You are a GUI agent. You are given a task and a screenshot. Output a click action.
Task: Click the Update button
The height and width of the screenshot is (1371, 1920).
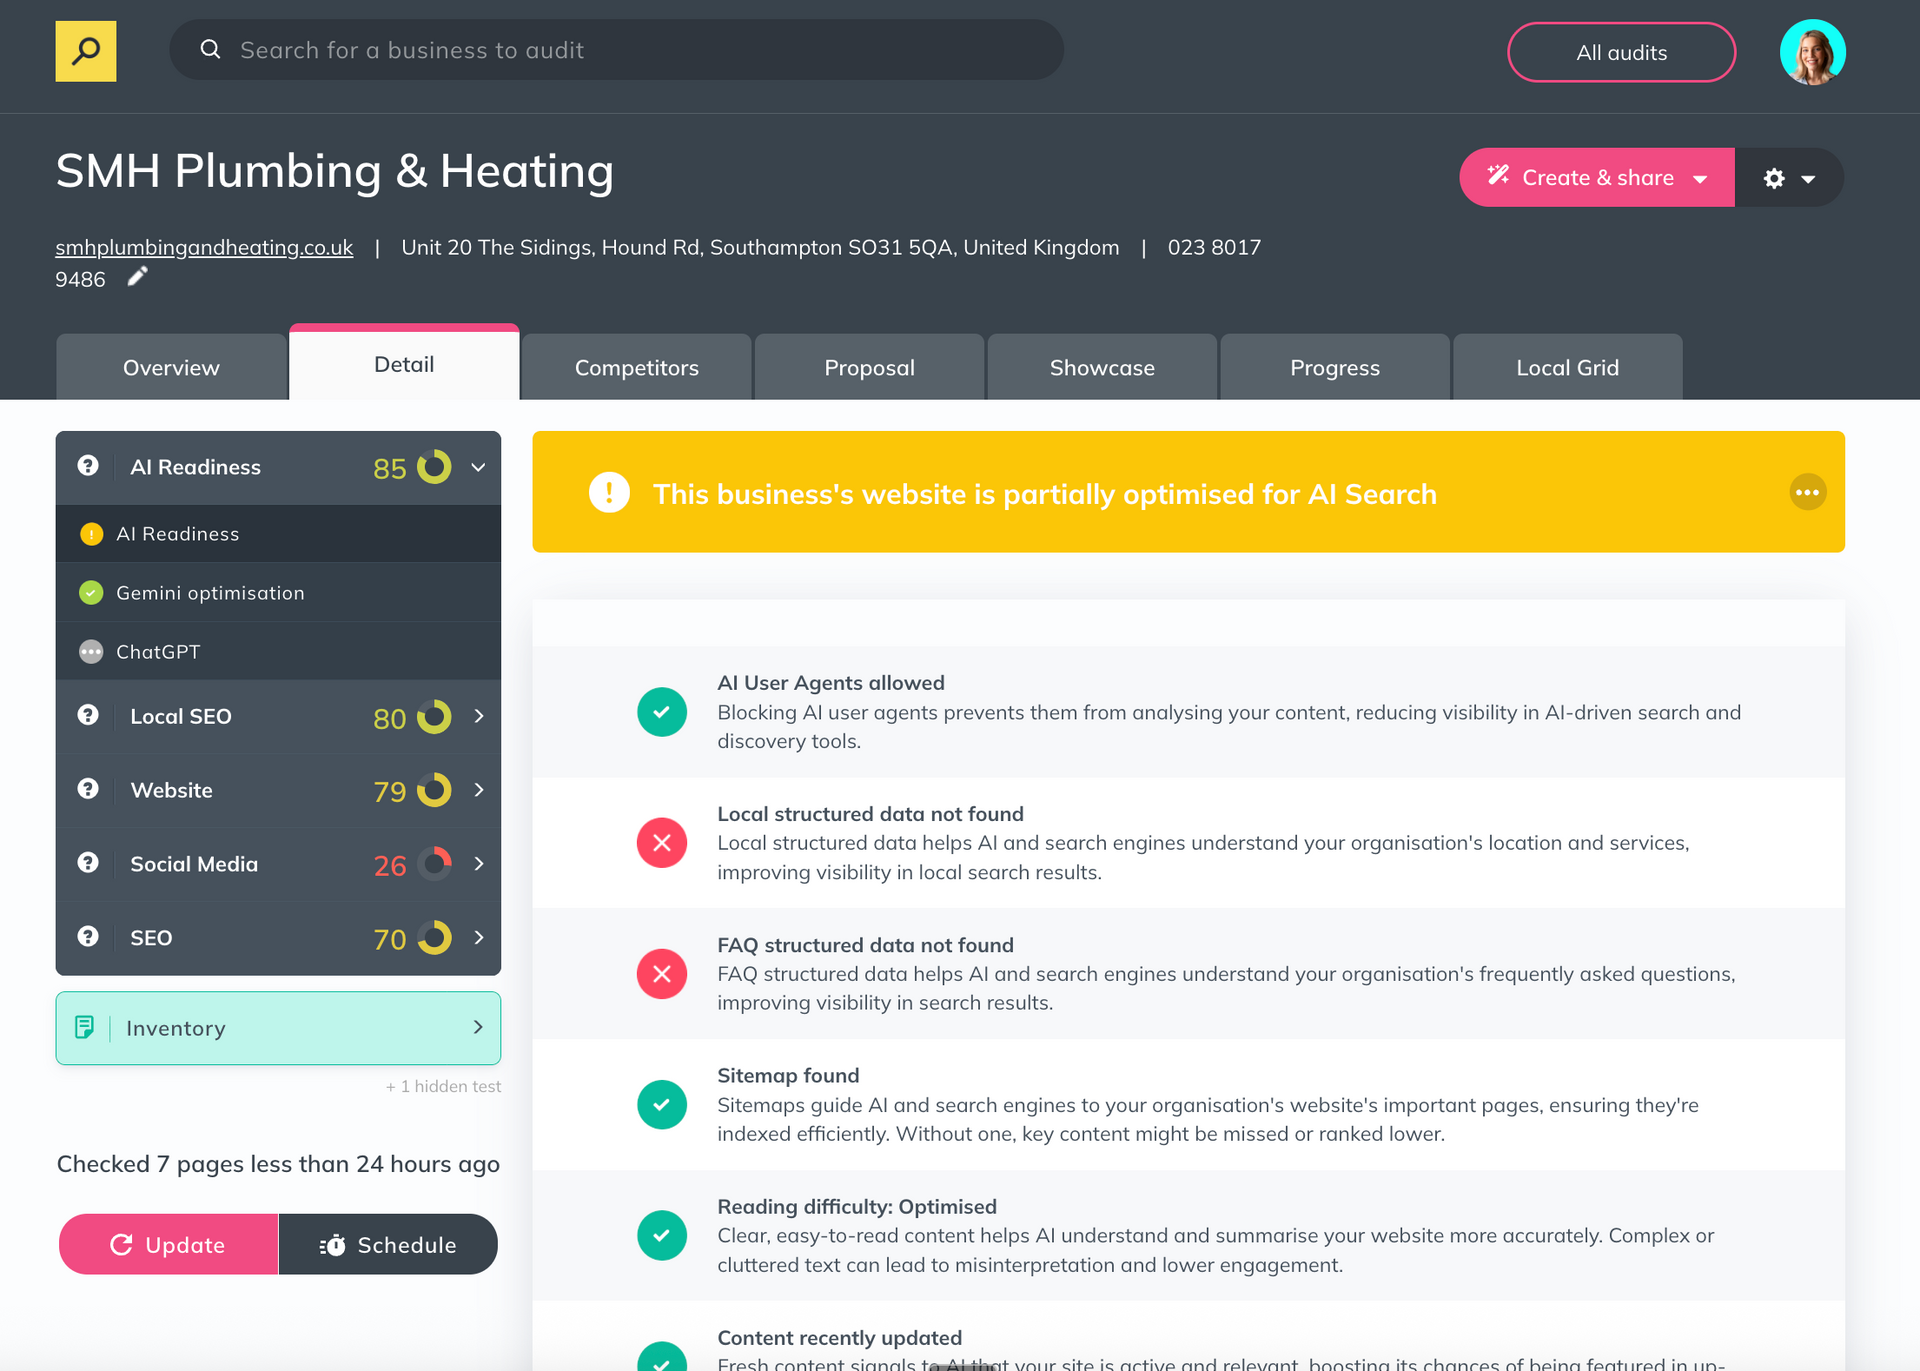pyautogui.click(x=167, y=1244)
